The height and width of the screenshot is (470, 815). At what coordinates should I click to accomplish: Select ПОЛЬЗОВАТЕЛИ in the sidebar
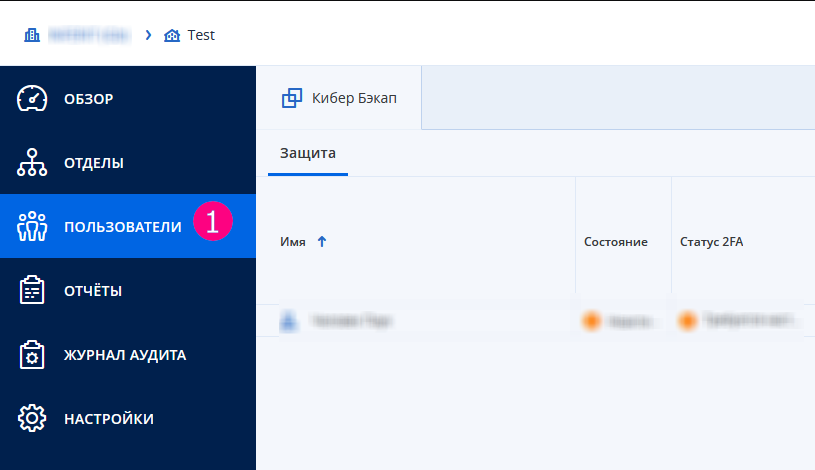click(128, 226)
